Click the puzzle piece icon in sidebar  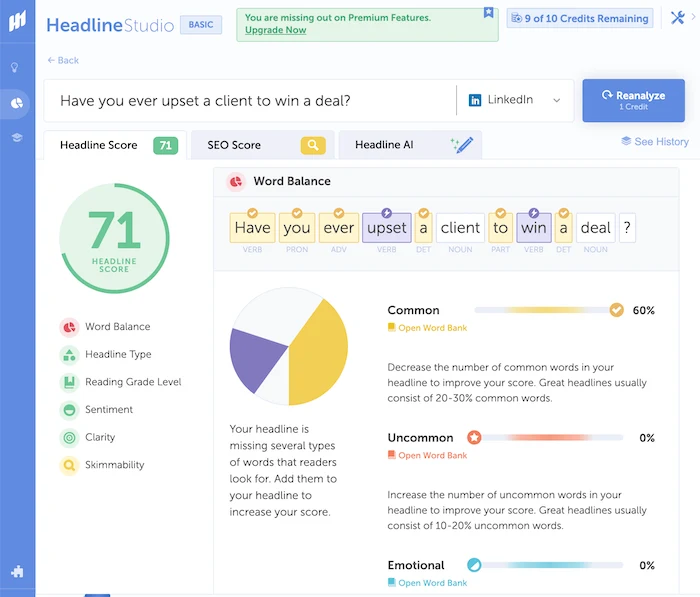16,571
